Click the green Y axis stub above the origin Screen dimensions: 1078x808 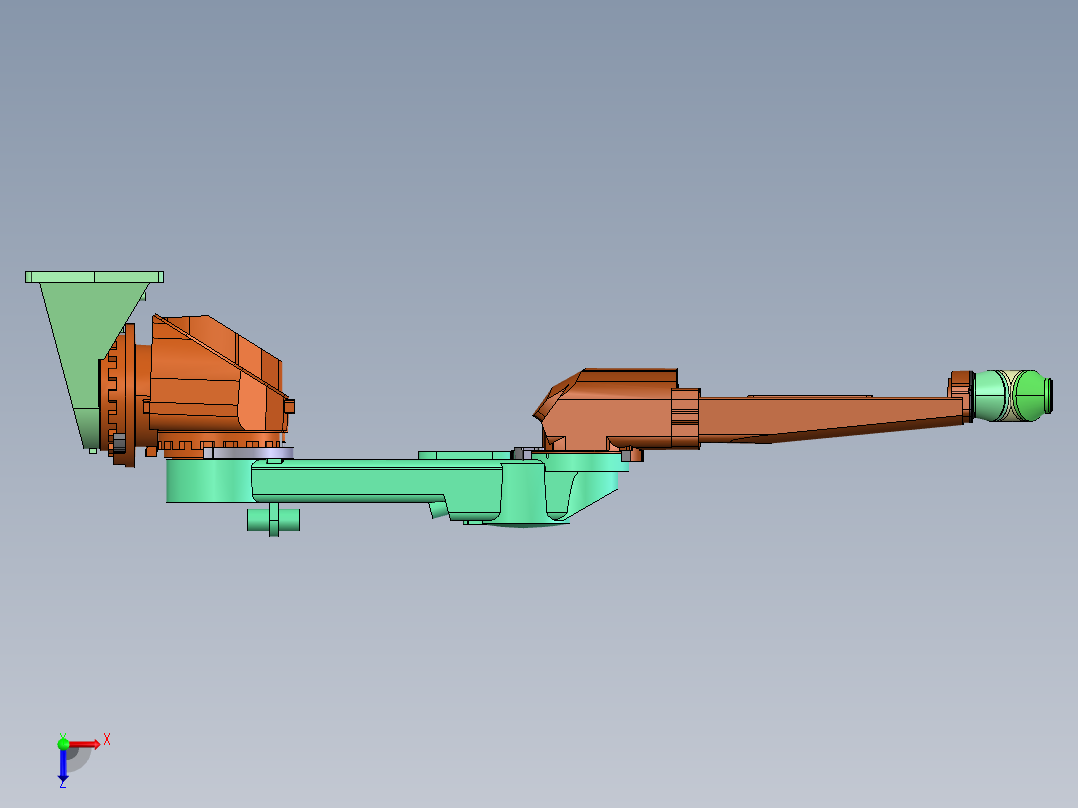[63, 734]
